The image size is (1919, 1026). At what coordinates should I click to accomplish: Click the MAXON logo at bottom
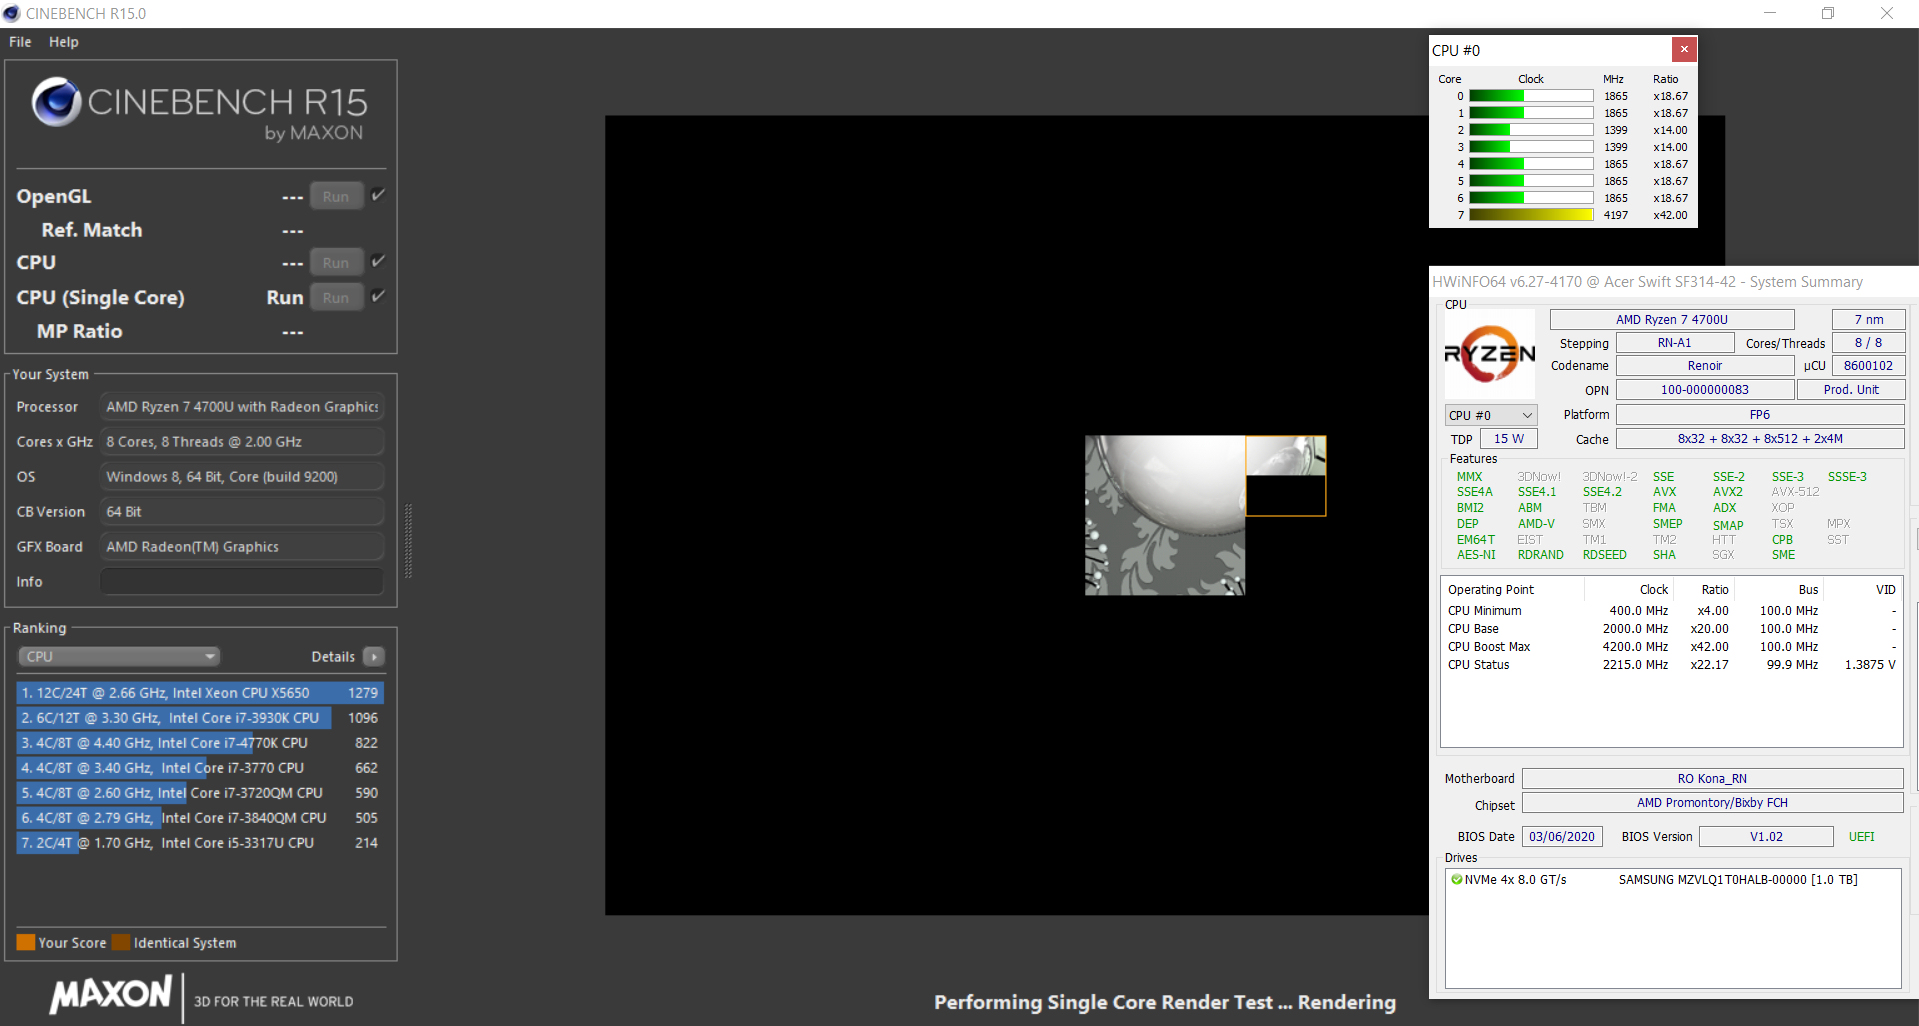coord(111,995)
